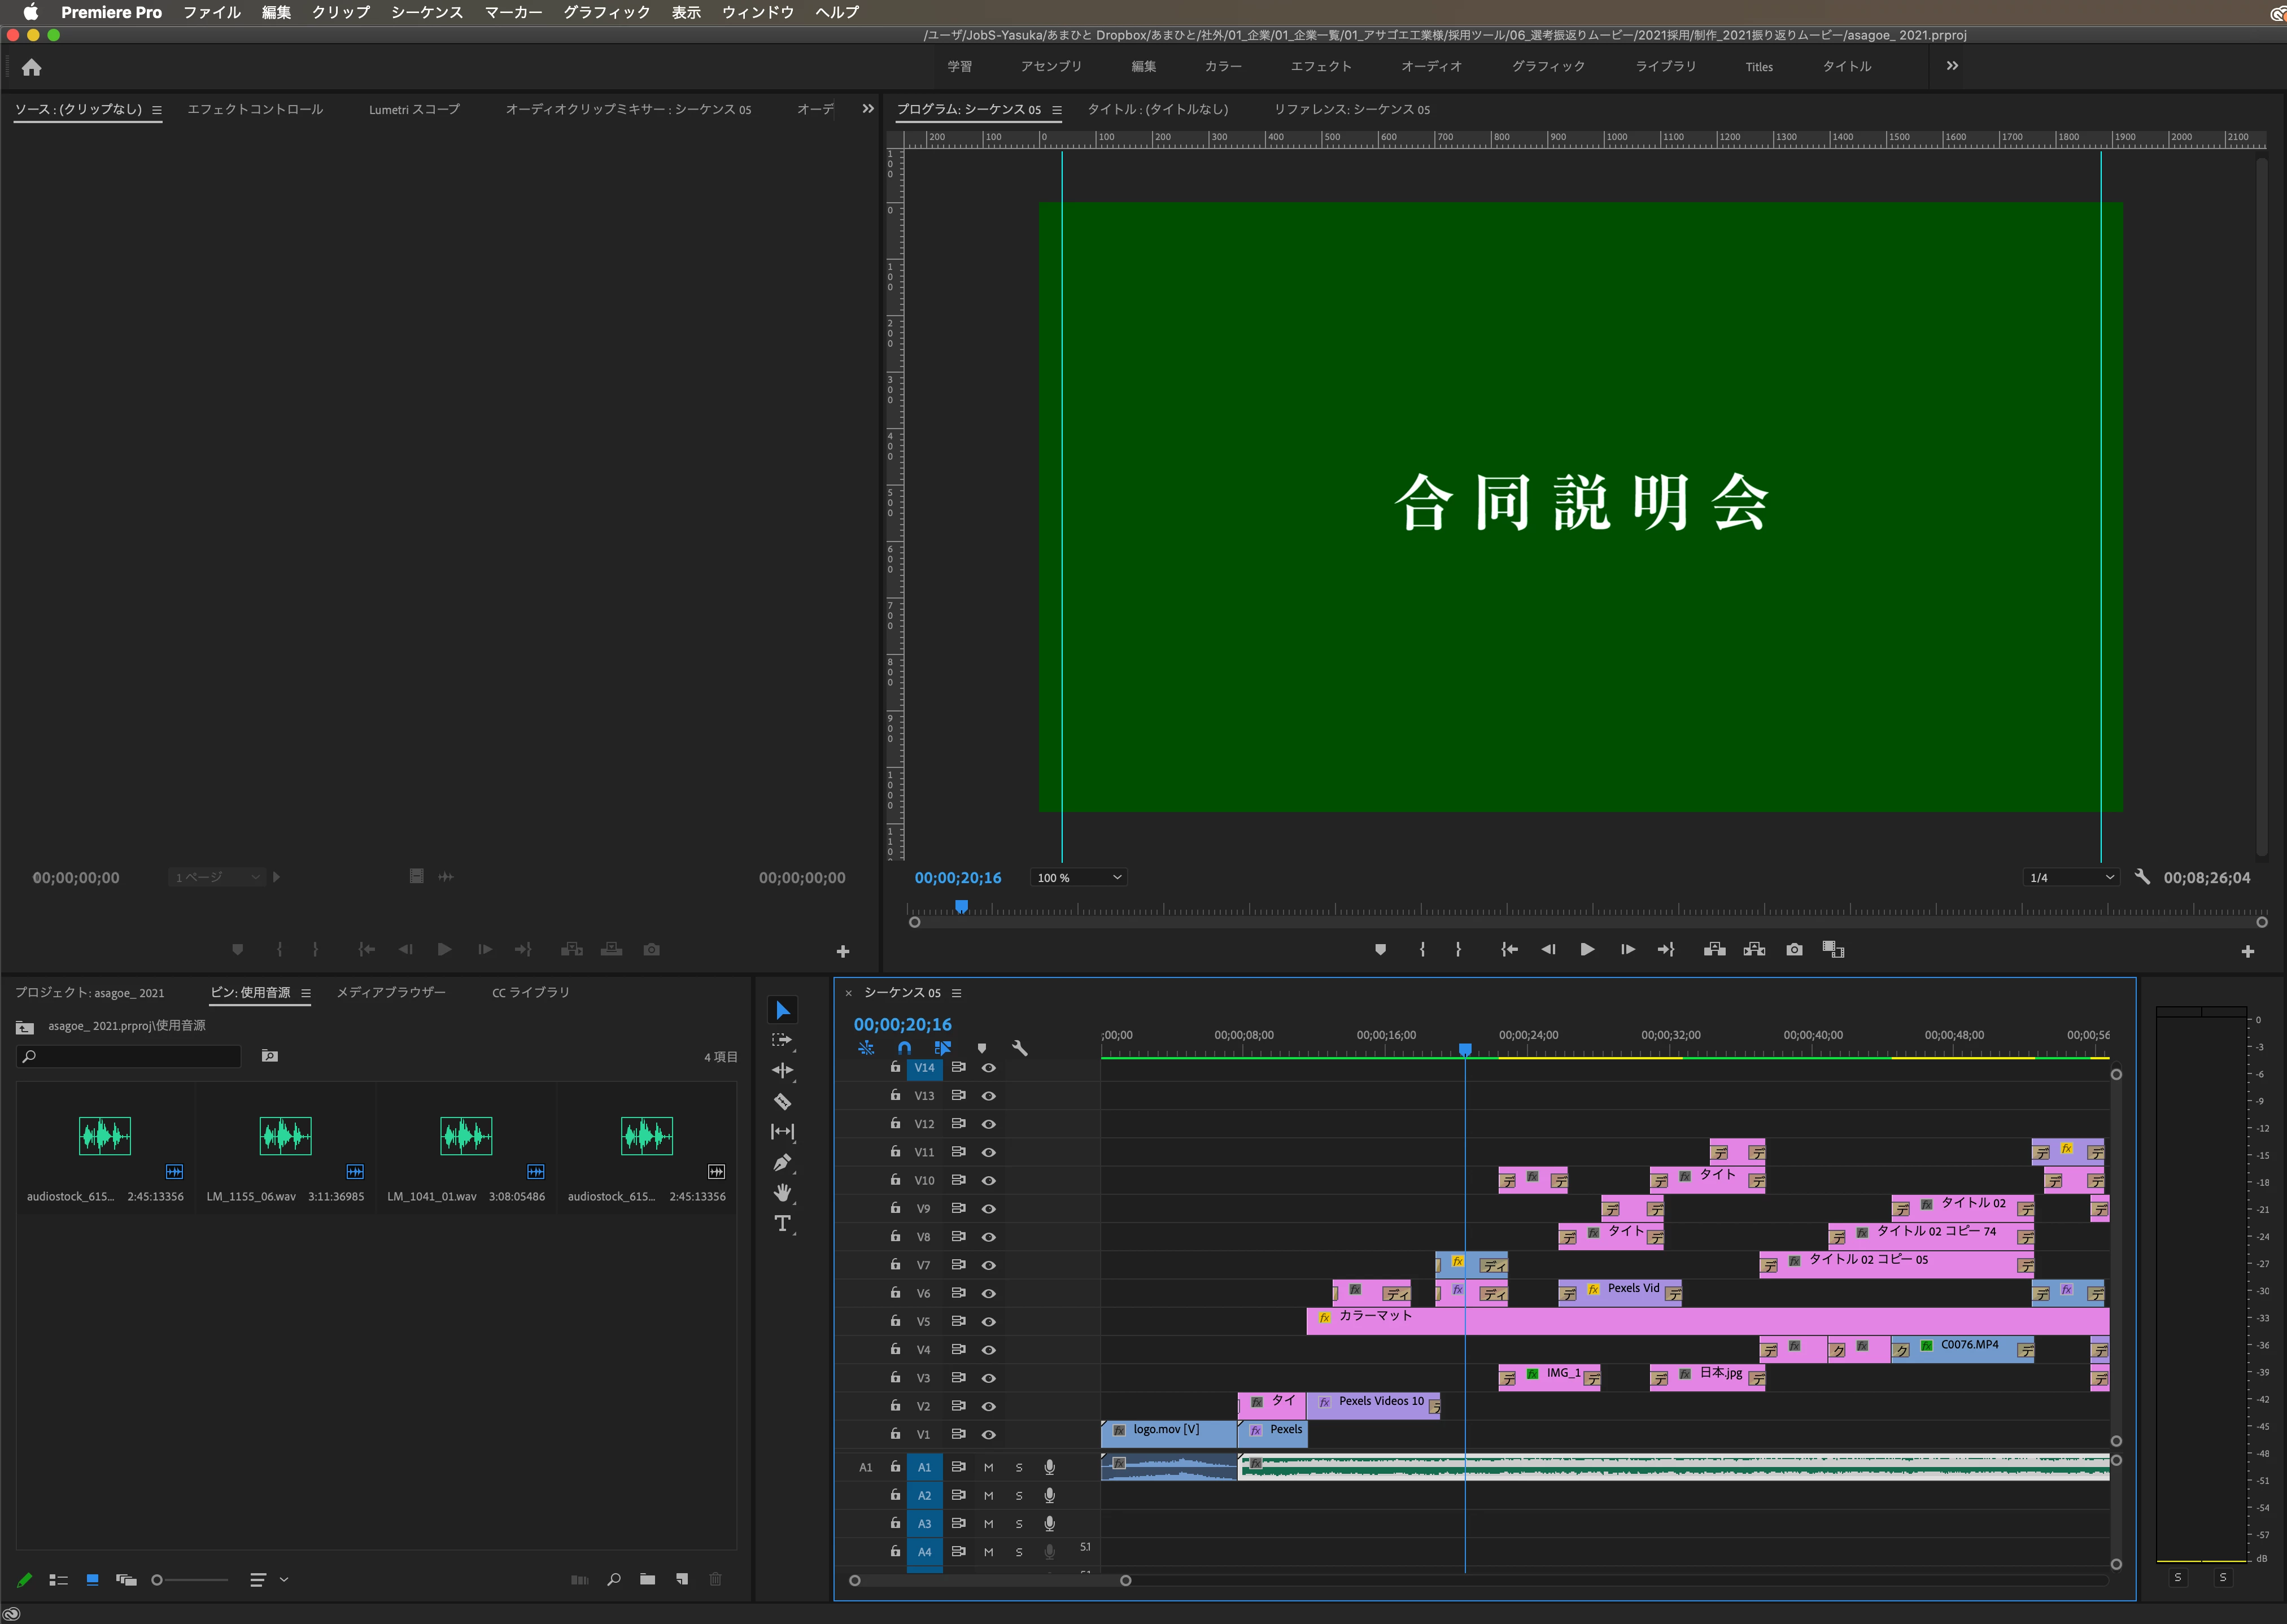Select the Razor tool in tools panel
The height and width of the screenshot is (1624, 2287).
tap(783, 1101)
